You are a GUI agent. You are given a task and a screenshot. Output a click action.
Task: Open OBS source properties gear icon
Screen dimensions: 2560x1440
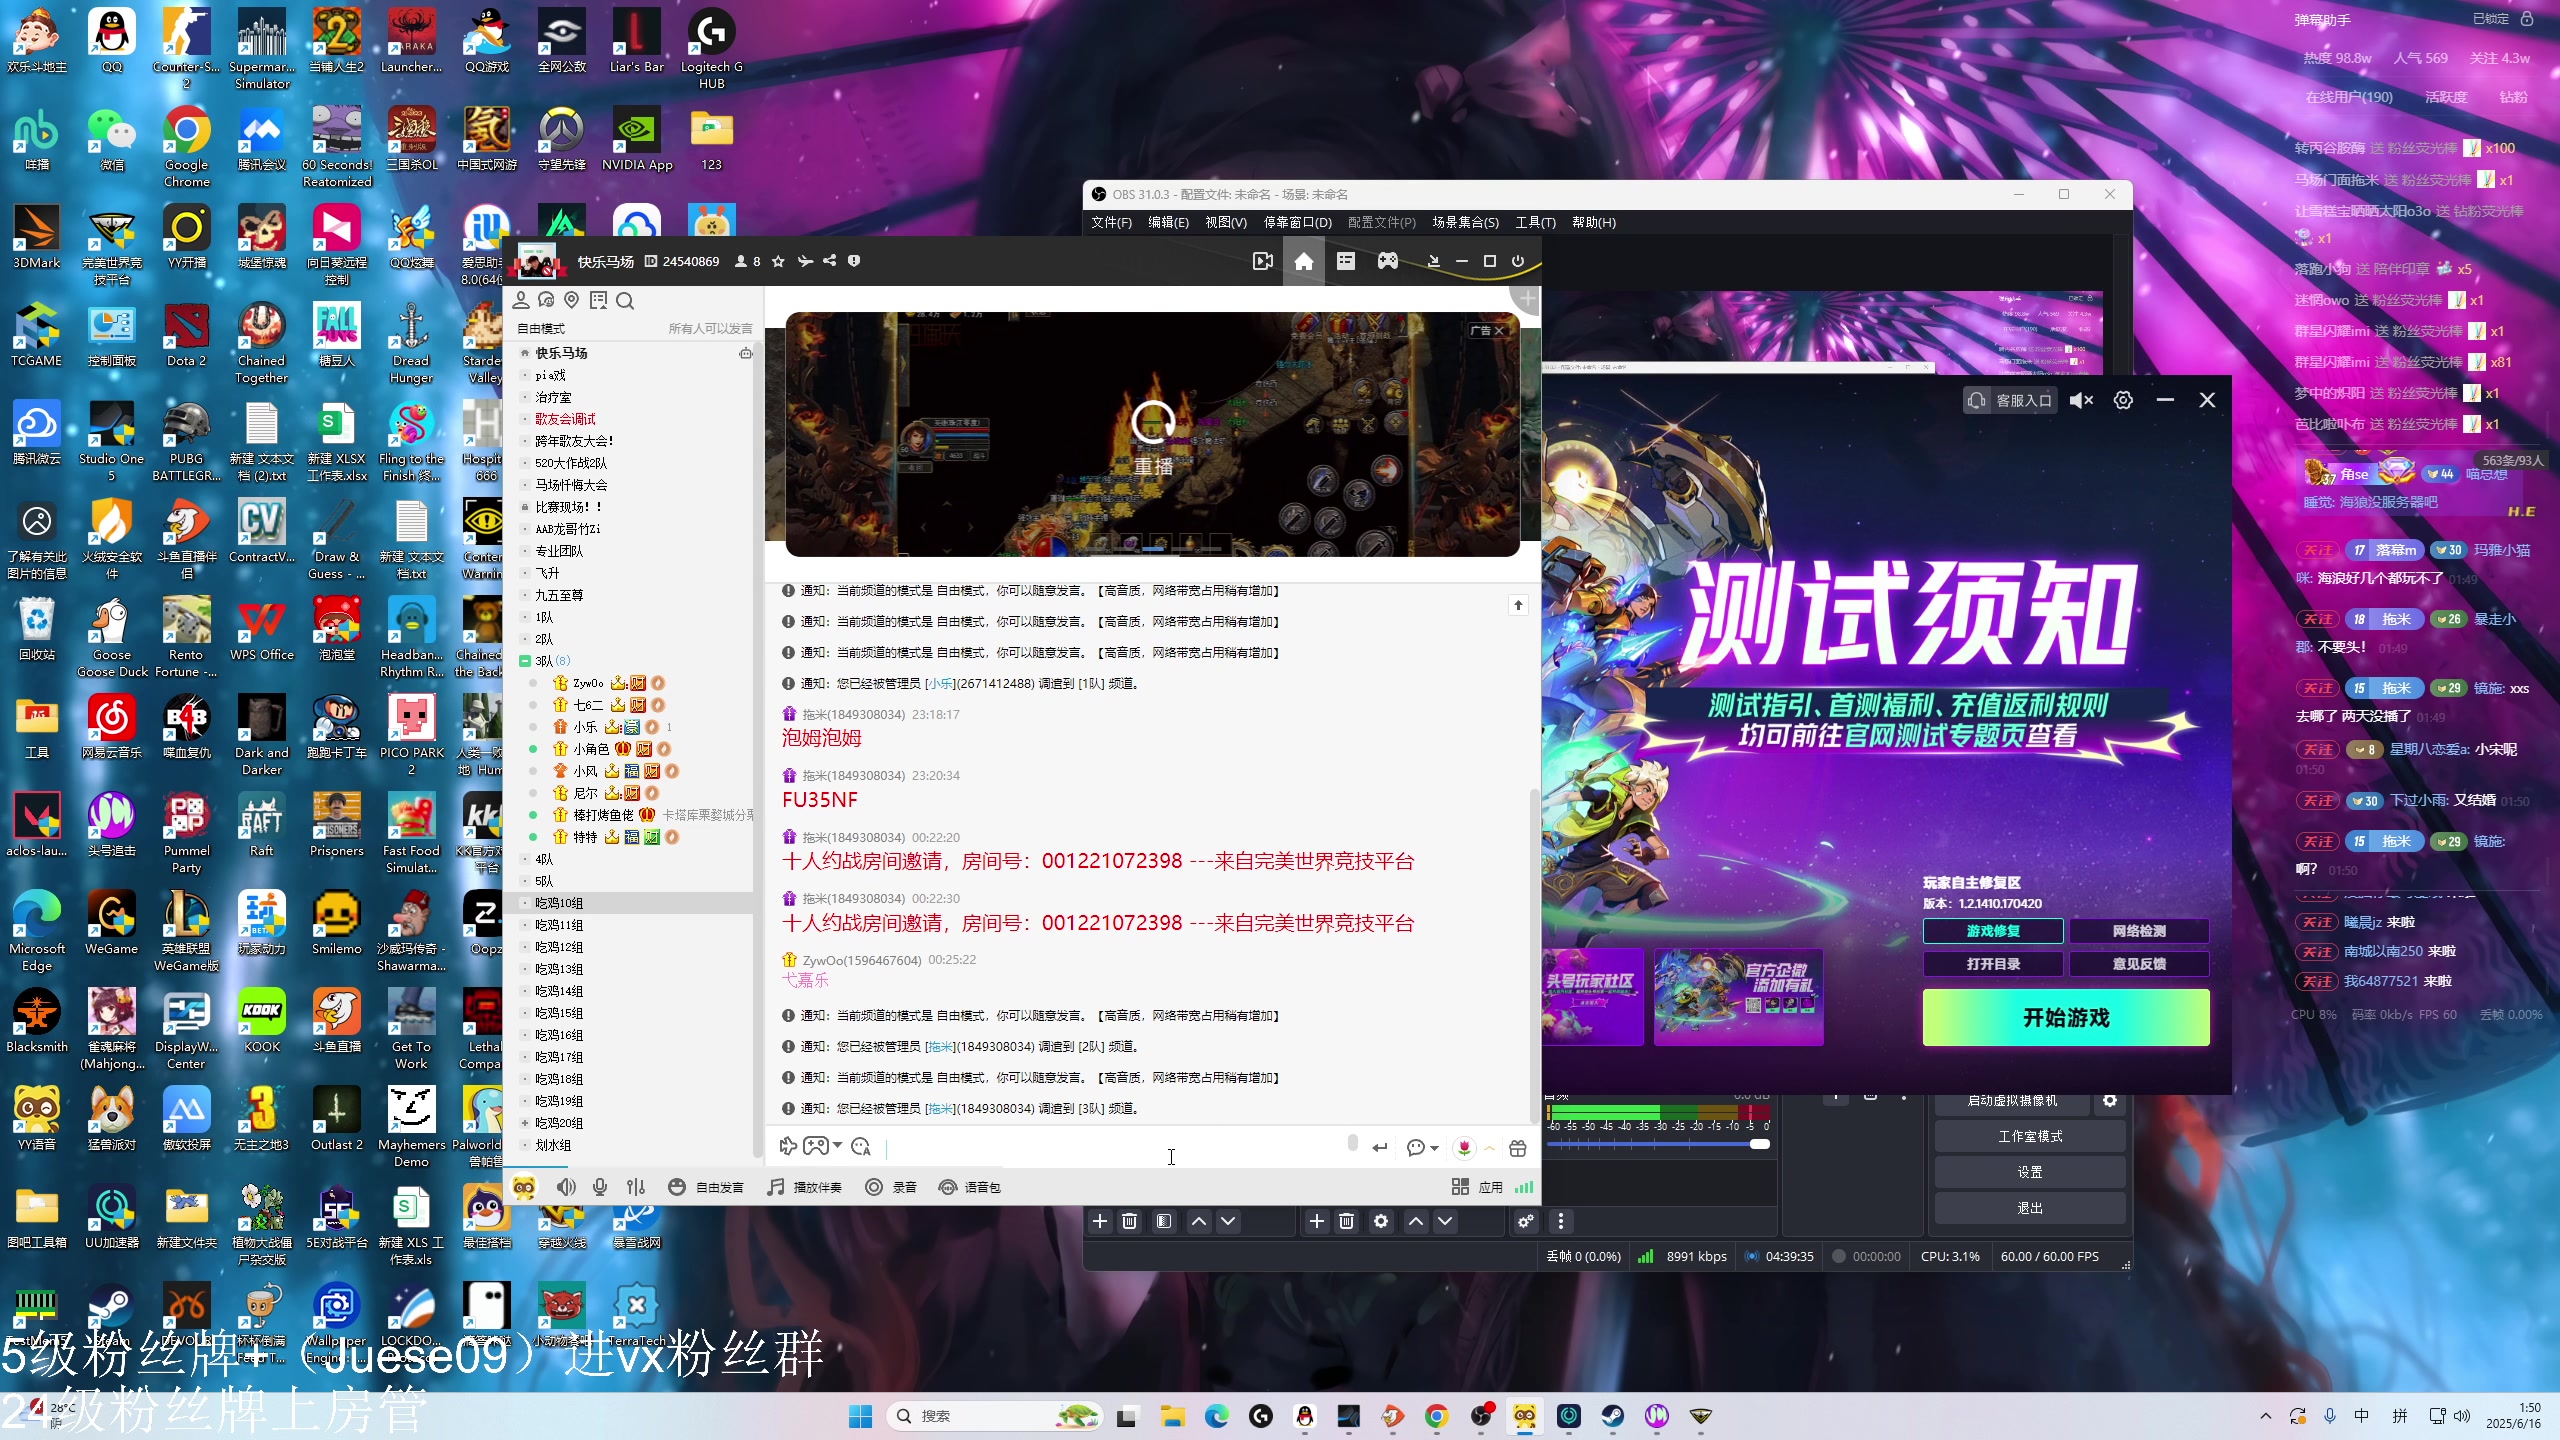1381,1221
